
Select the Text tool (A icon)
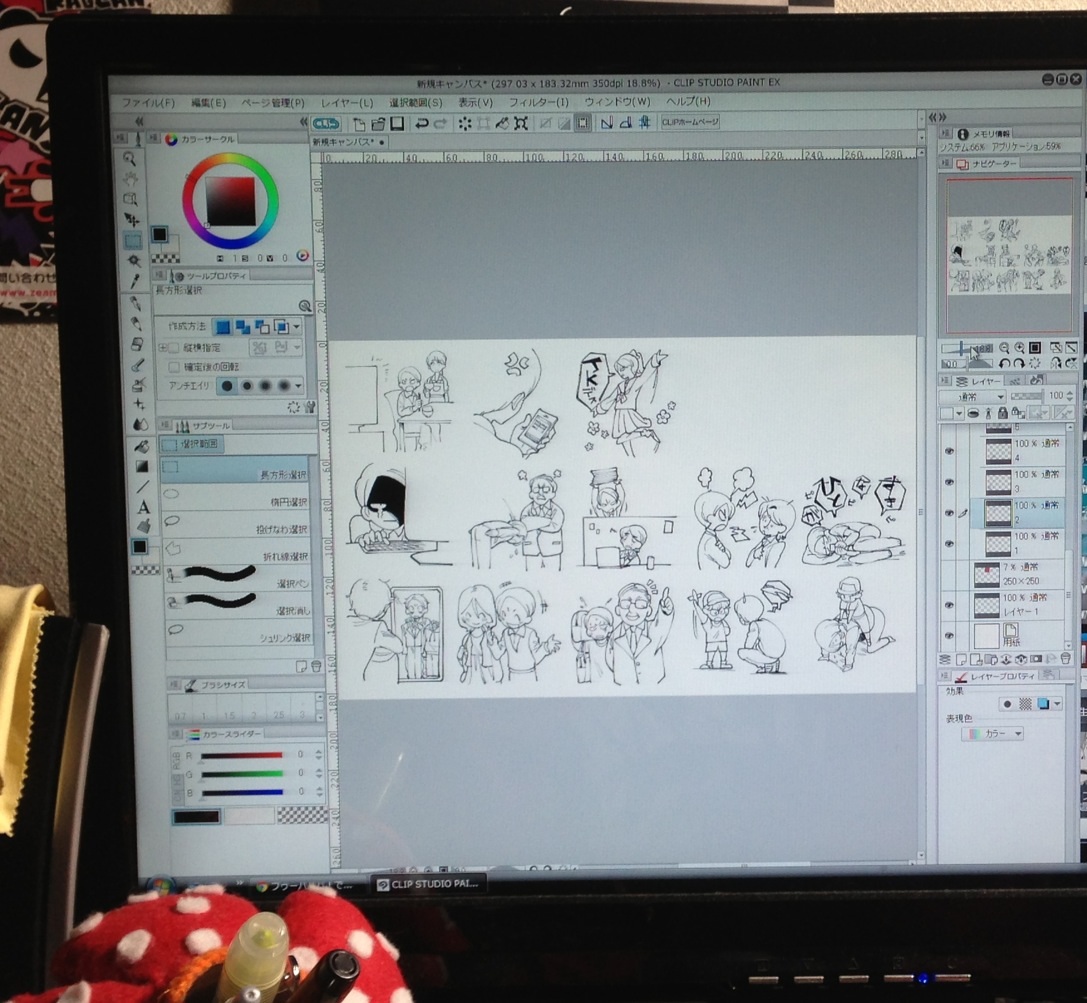[x=143, y=507]
